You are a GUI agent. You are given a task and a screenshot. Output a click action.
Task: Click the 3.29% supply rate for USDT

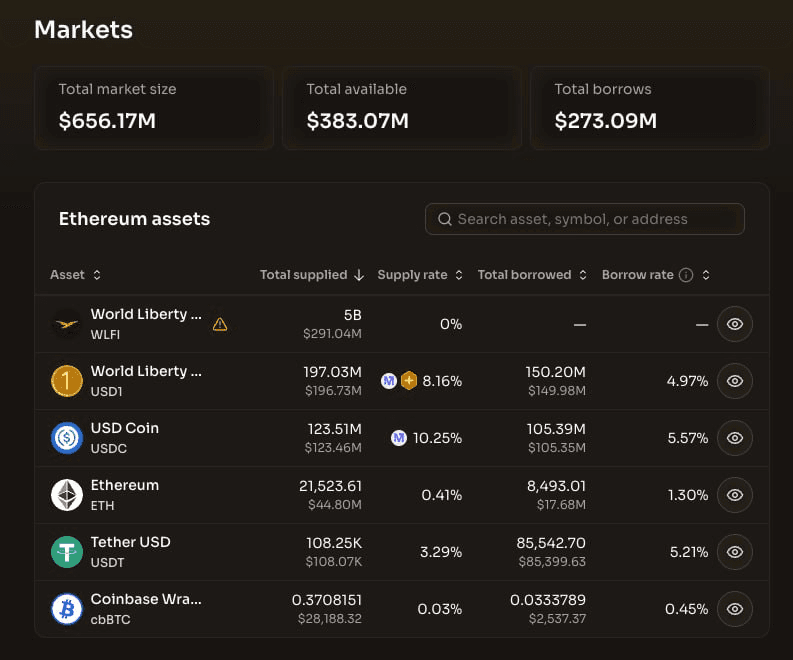point(441,552)
